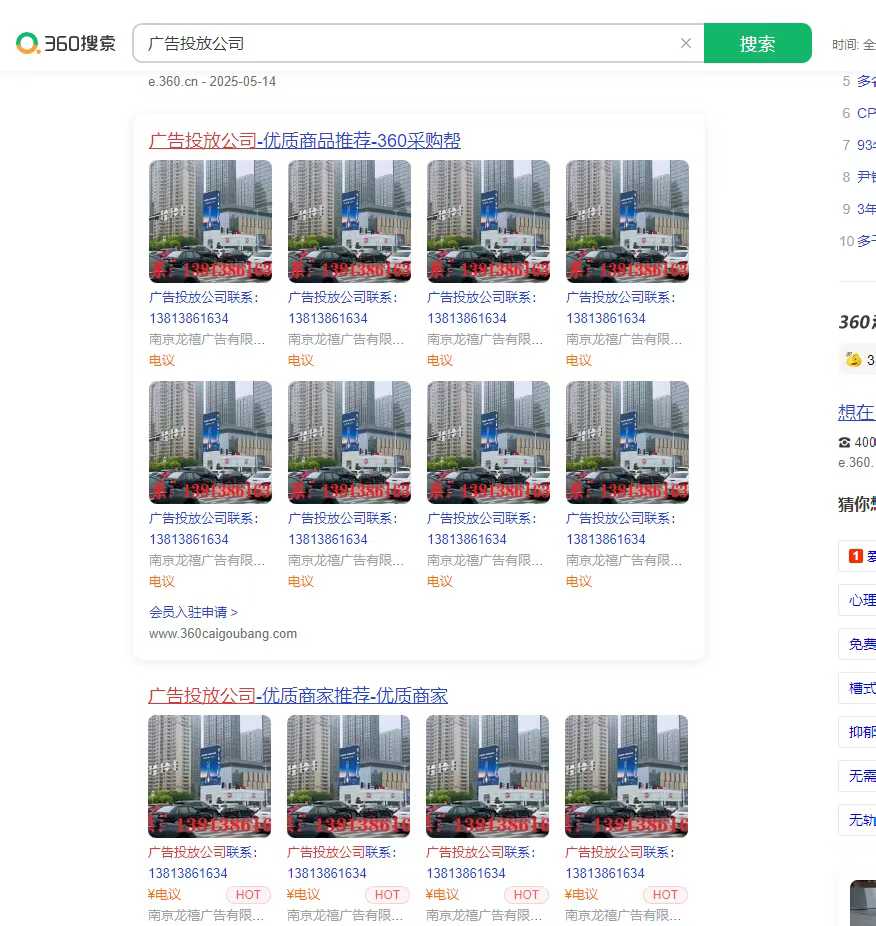This screenshot has width=876, height=926.
Task: Click the last HOT badge under 优质商家推荐
Action: tap(665, 895)
